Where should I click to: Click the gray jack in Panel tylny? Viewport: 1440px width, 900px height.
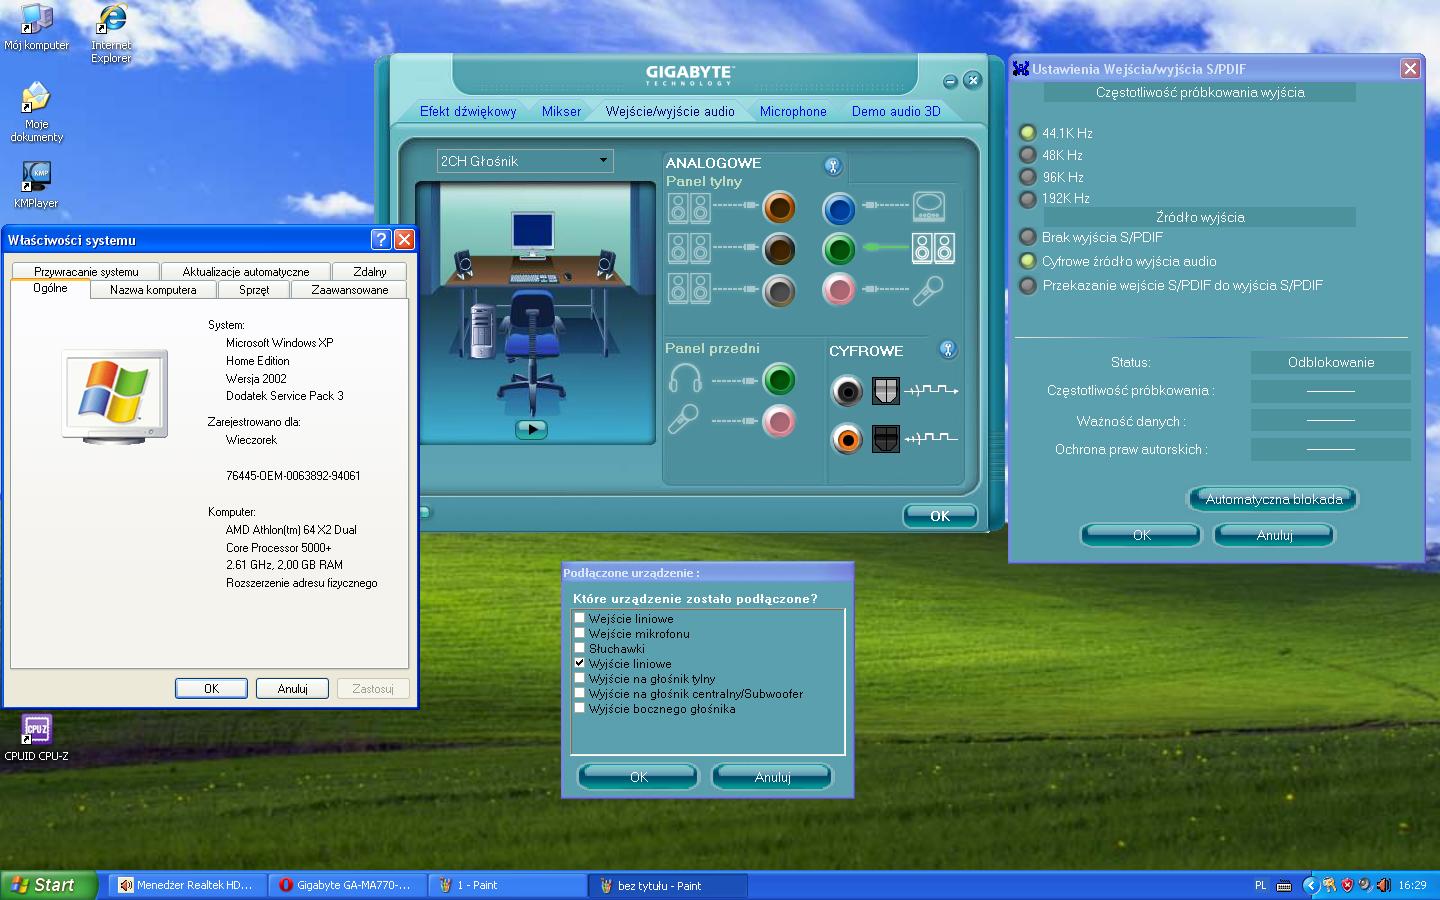click(779, 291)
